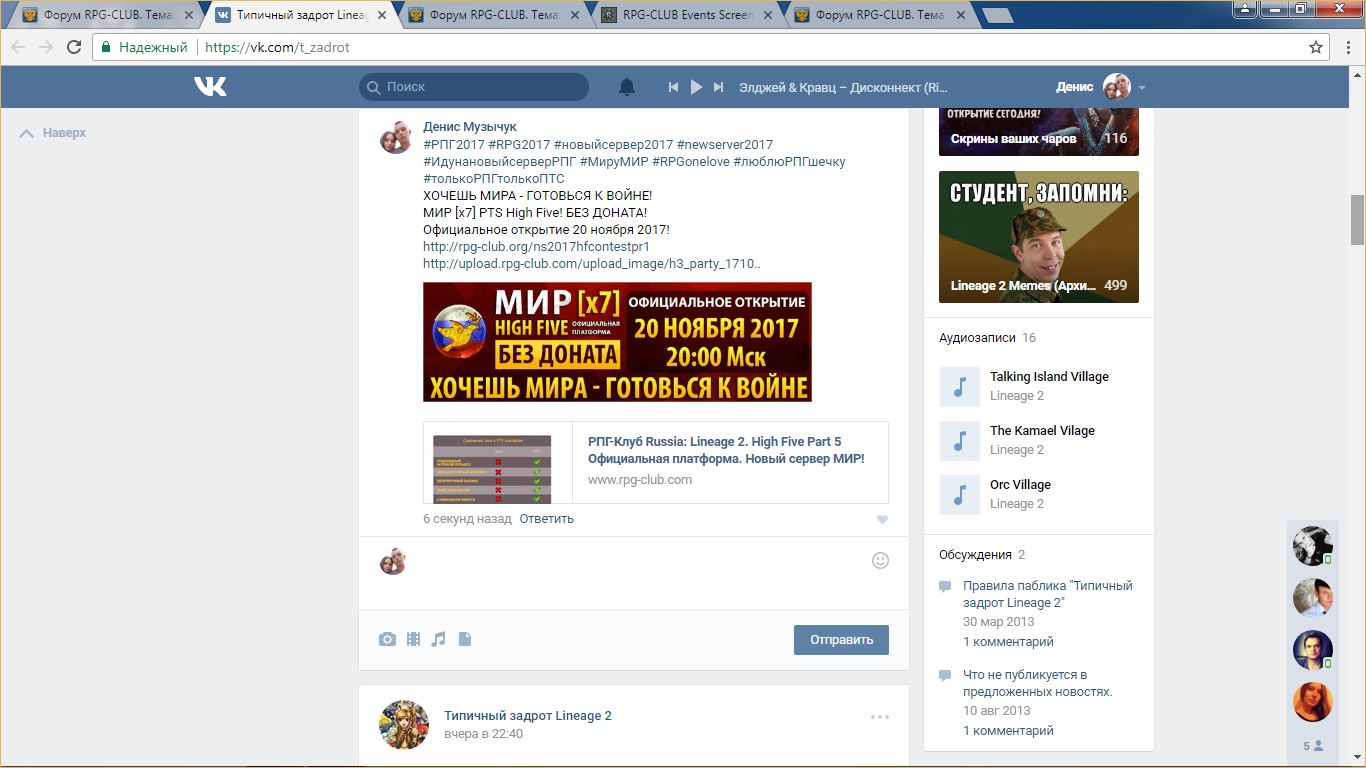Screen dimensions: 1366x768
Task: Click the Отправить send button
Action: point(841,640)
